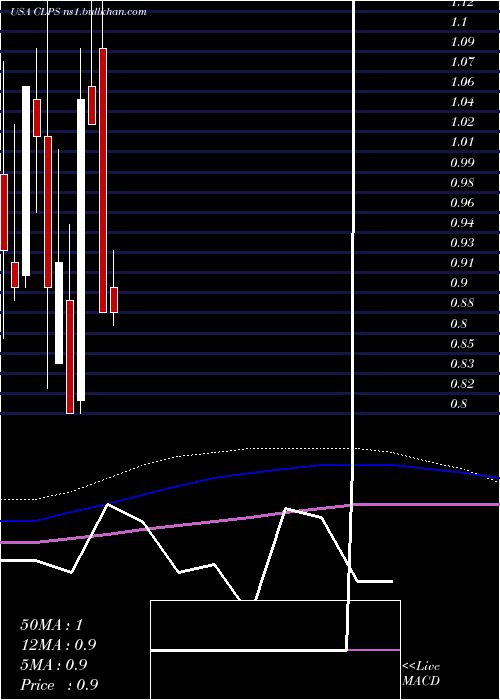
Task: Select the 1.01 price level label
Action: [x=462, y=142]
